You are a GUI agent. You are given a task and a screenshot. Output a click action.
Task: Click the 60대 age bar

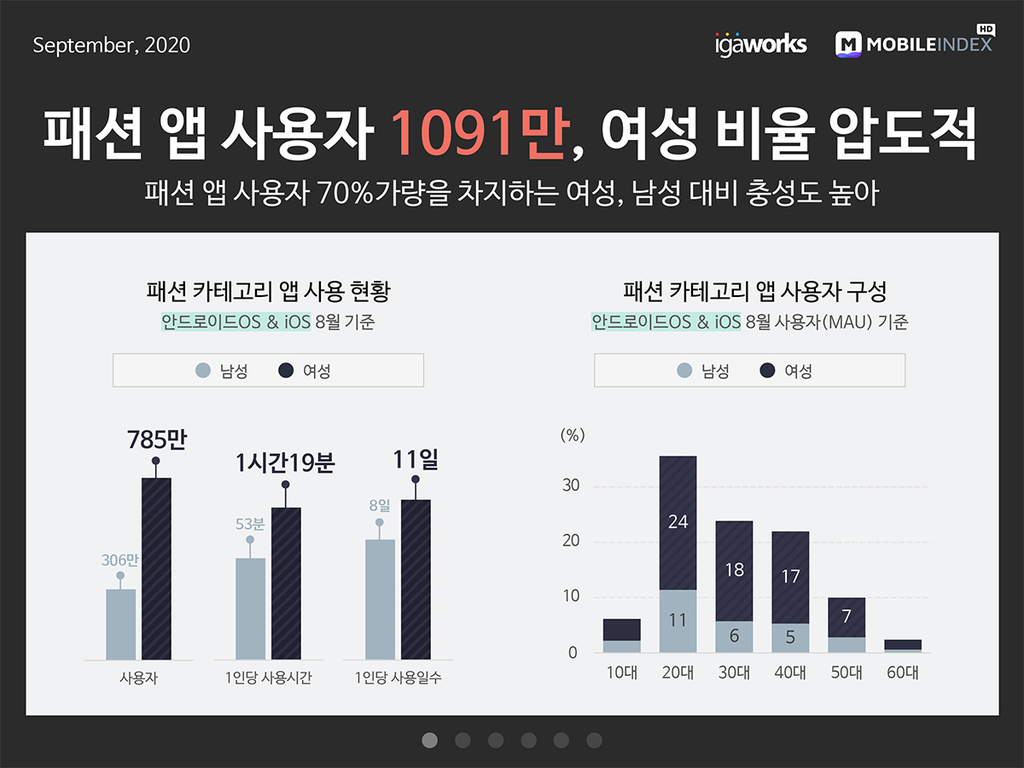903,646
